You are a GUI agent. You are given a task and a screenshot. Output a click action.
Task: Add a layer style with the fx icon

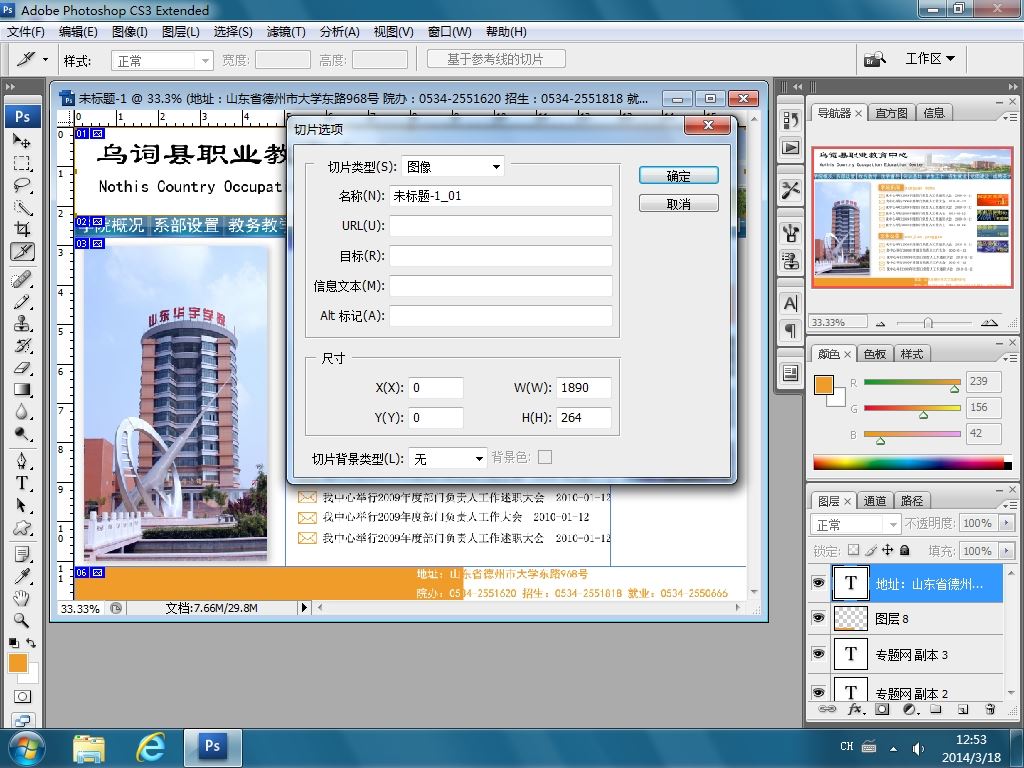coord(856,709)
